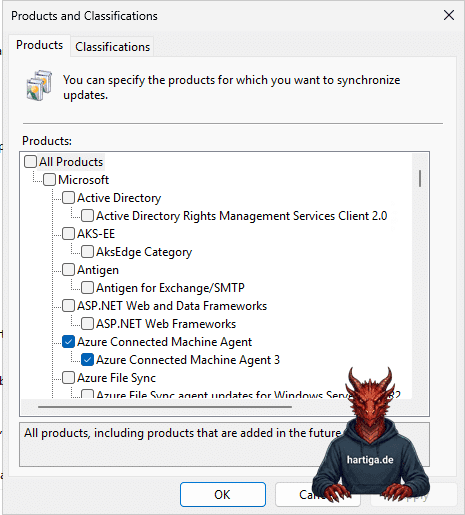Check the Azure File Sync checkbox

pos(68,378)
